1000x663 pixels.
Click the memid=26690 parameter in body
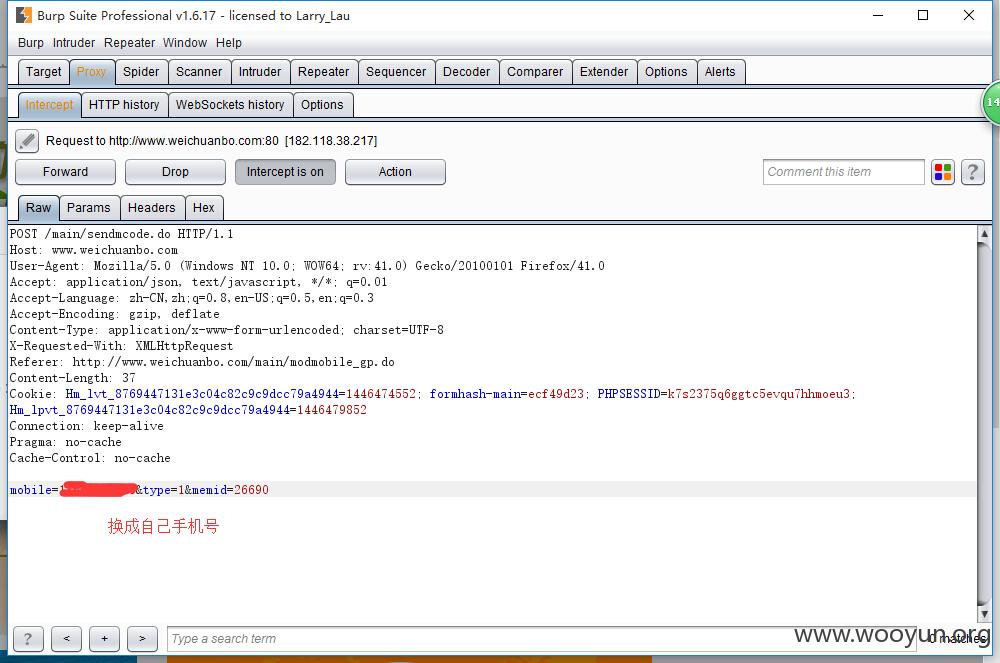pos(230,490)
